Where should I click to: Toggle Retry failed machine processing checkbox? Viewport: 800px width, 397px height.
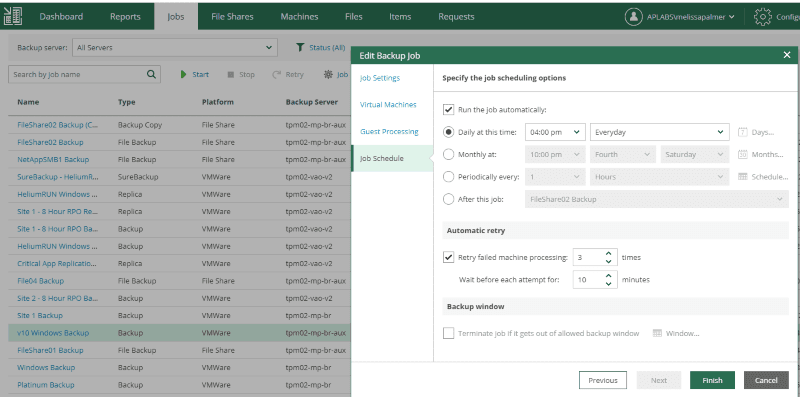[448, 257]
